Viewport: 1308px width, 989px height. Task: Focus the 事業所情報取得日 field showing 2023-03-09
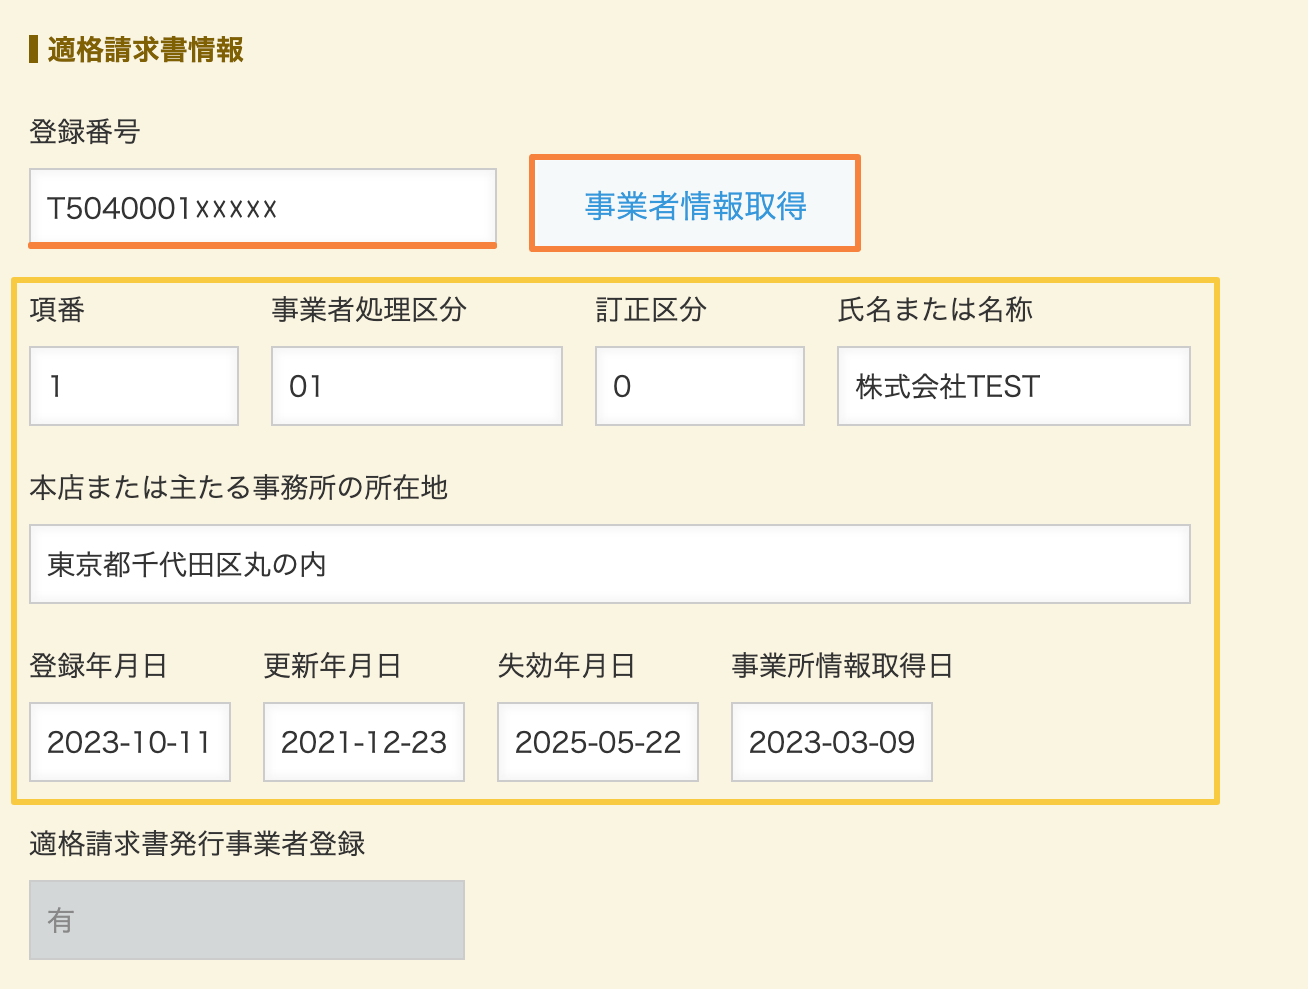[x=832, y=742]
